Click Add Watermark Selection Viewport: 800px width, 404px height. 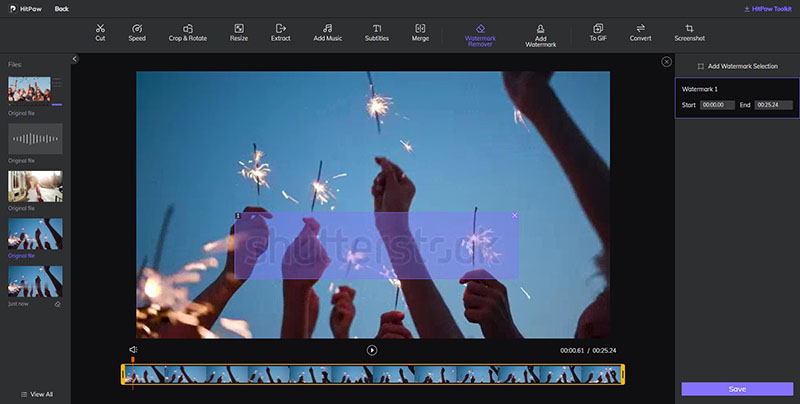click(737, 66)
